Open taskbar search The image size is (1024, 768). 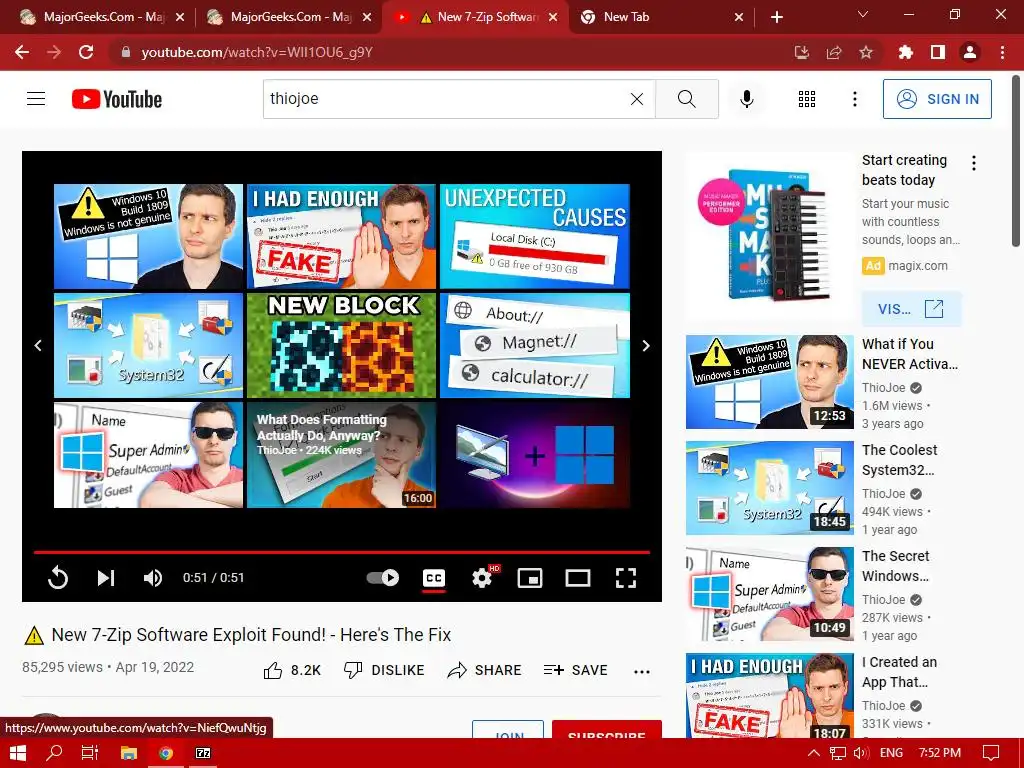[x=54, y=753]
